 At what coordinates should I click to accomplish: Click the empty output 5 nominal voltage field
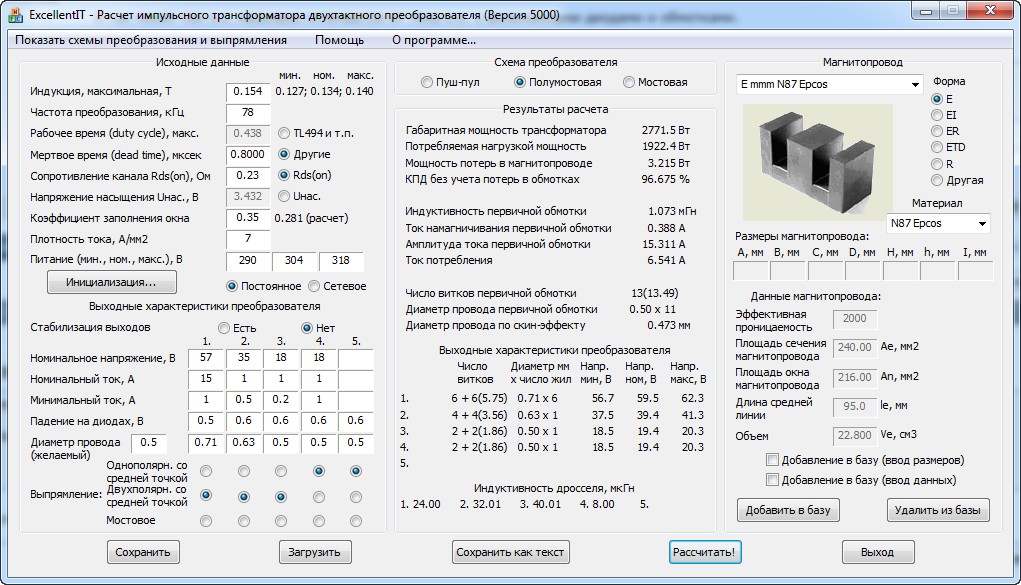[356, 358]
